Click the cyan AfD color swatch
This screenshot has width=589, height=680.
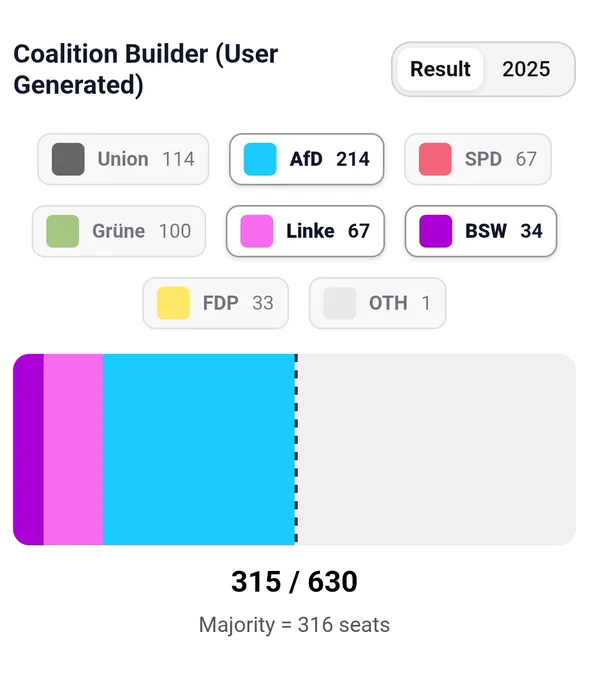(260, 159)
